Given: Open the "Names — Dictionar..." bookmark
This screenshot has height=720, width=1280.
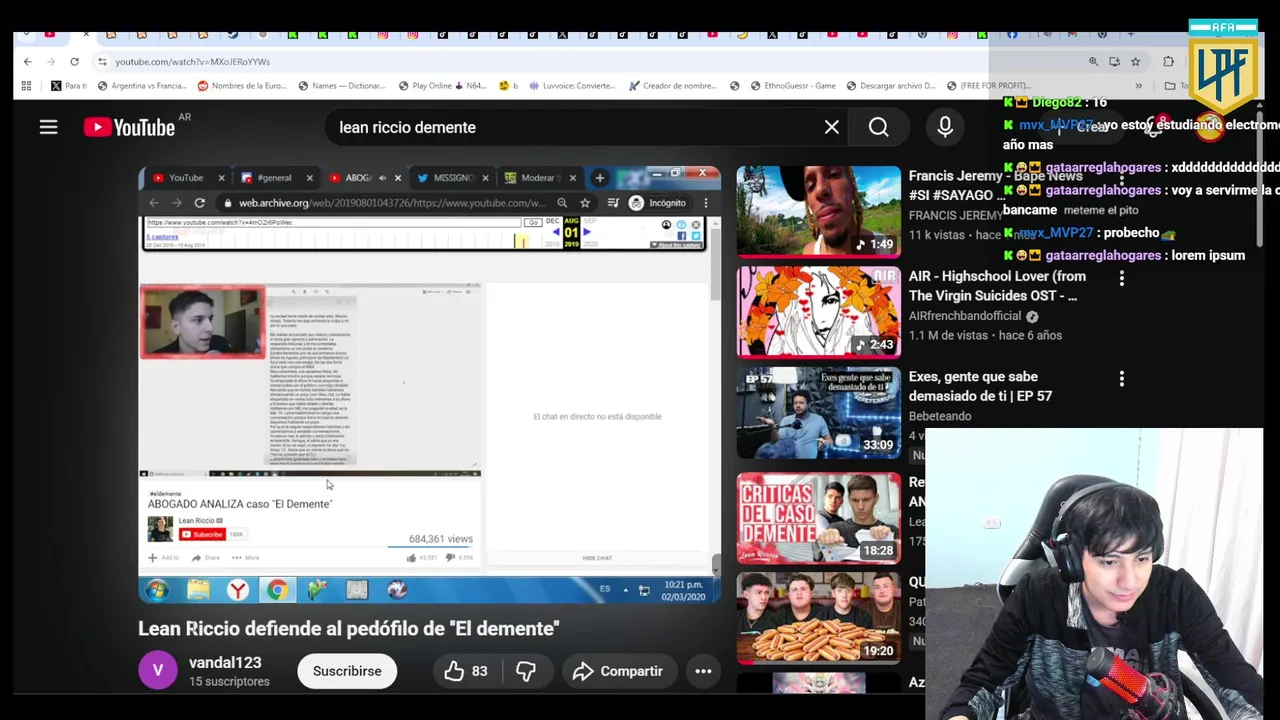Looking at the screenshot, I should [x=341, y=85].
